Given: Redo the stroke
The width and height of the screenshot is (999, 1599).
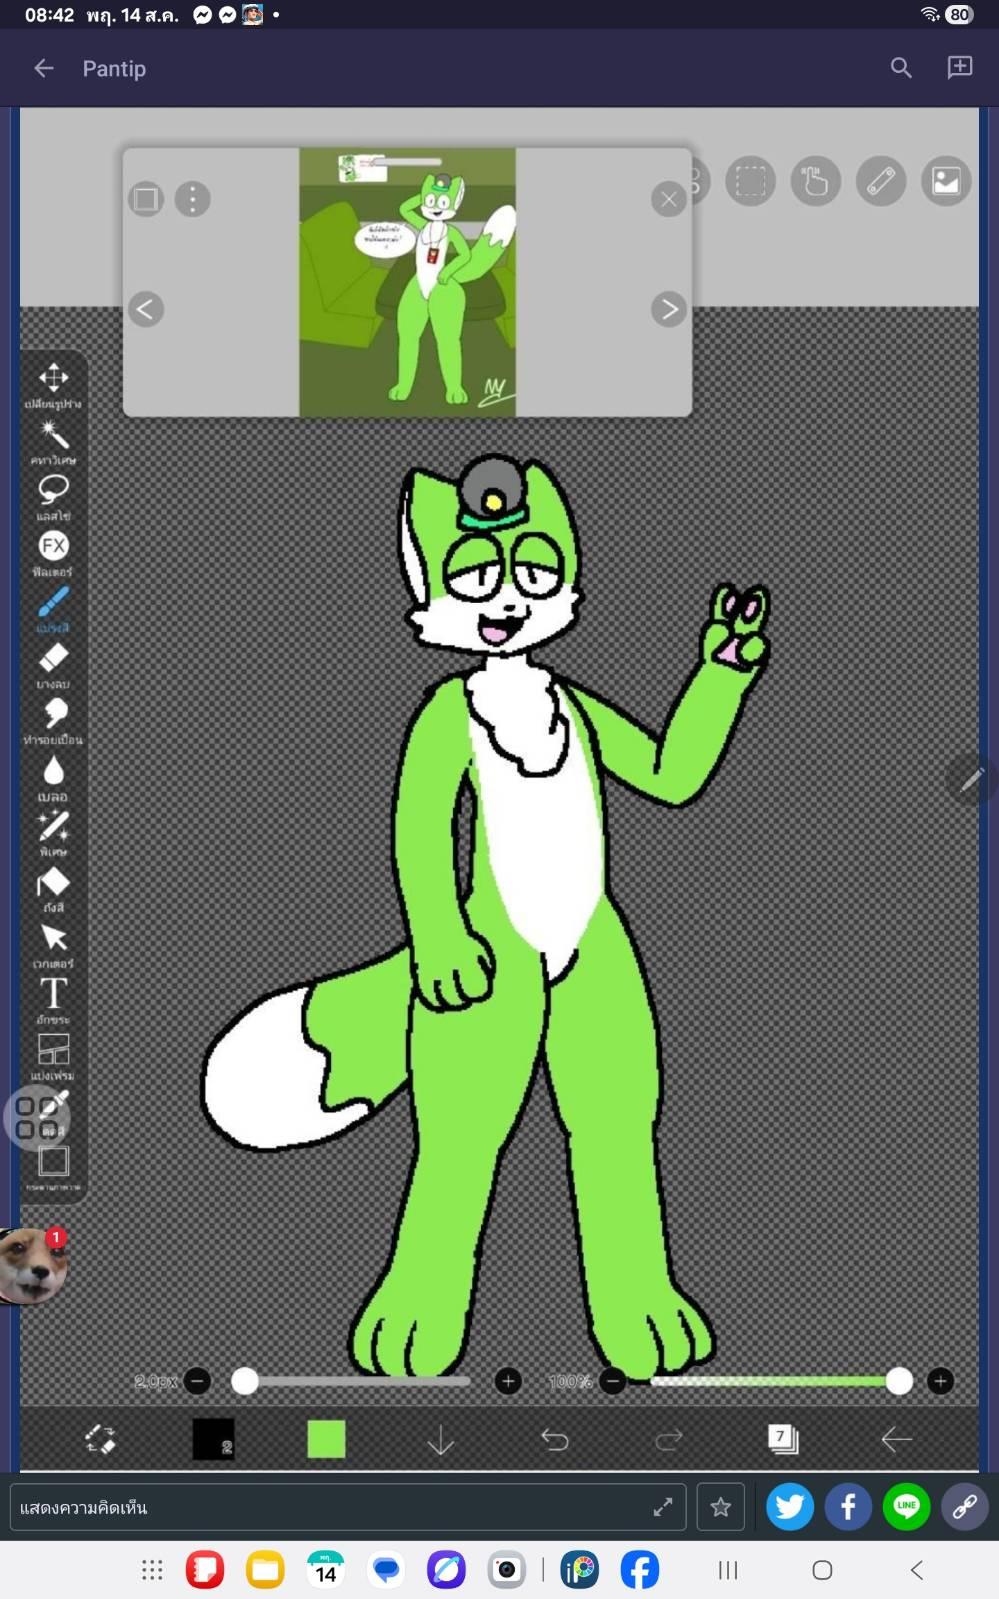Looking at the screenshot, I should pos(668,1439).
